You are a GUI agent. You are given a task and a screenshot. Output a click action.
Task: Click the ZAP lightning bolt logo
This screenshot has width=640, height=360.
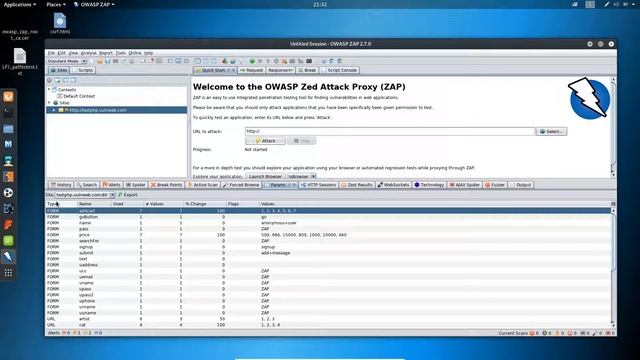click(x=589, y=98)
